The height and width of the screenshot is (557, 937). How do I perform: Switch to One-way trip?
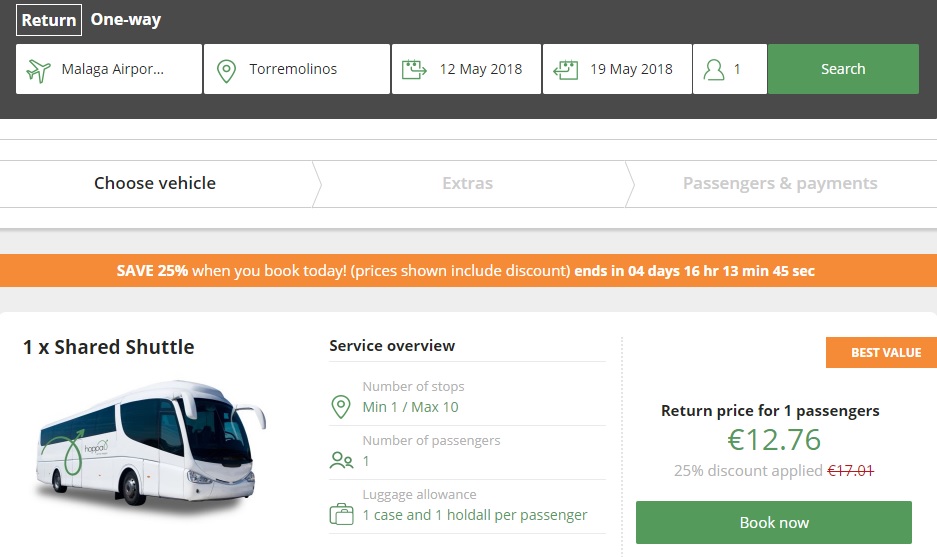[125, 20]
